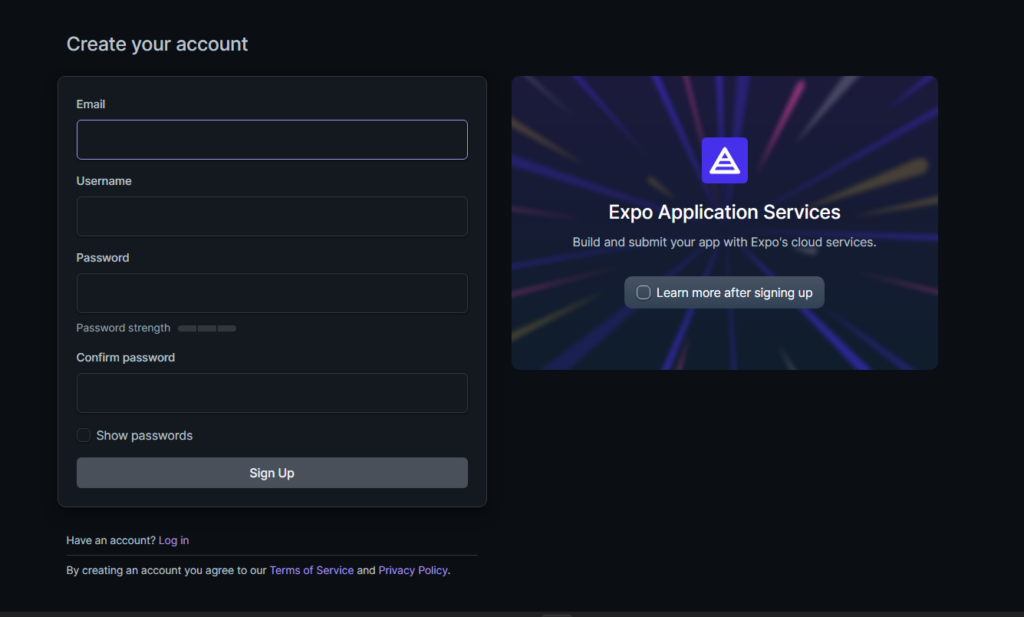Click the "Create your account" heading
Screen dimensions: 1024x617
pyautogui.click(x=157, y=44)
